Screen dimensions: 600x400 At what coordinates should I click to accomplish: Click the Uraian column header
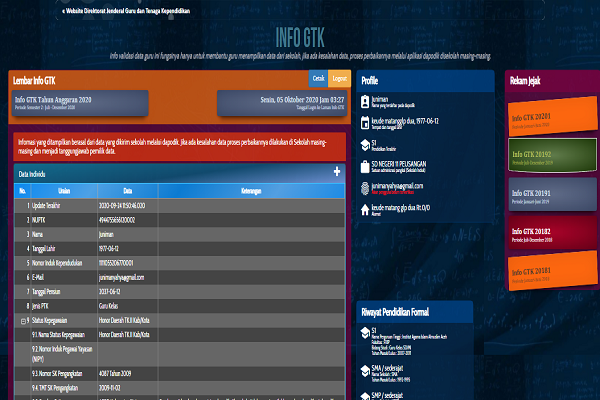point(64,191)
